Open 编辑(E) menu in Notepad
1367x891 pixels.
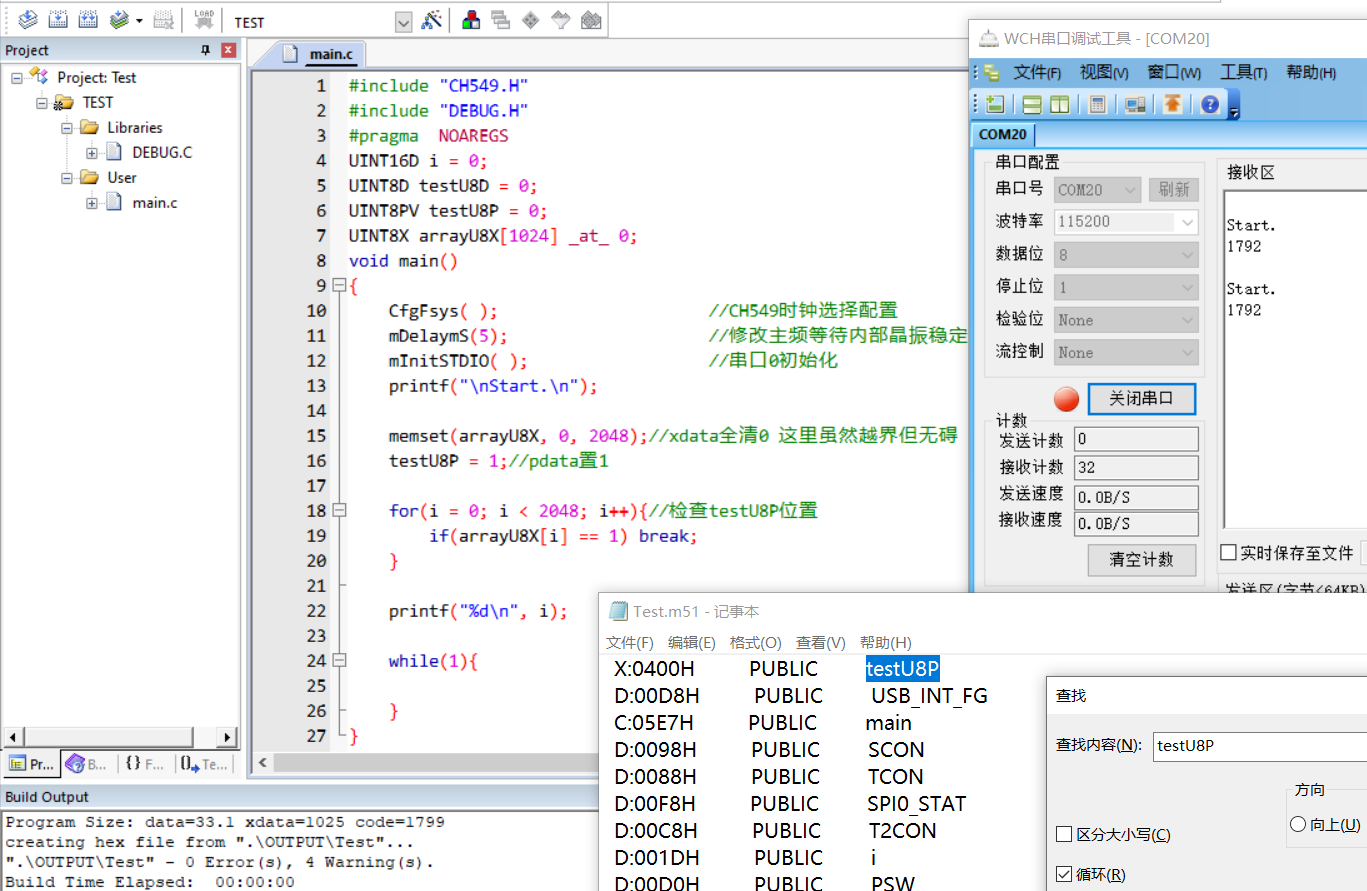[692, 643]
